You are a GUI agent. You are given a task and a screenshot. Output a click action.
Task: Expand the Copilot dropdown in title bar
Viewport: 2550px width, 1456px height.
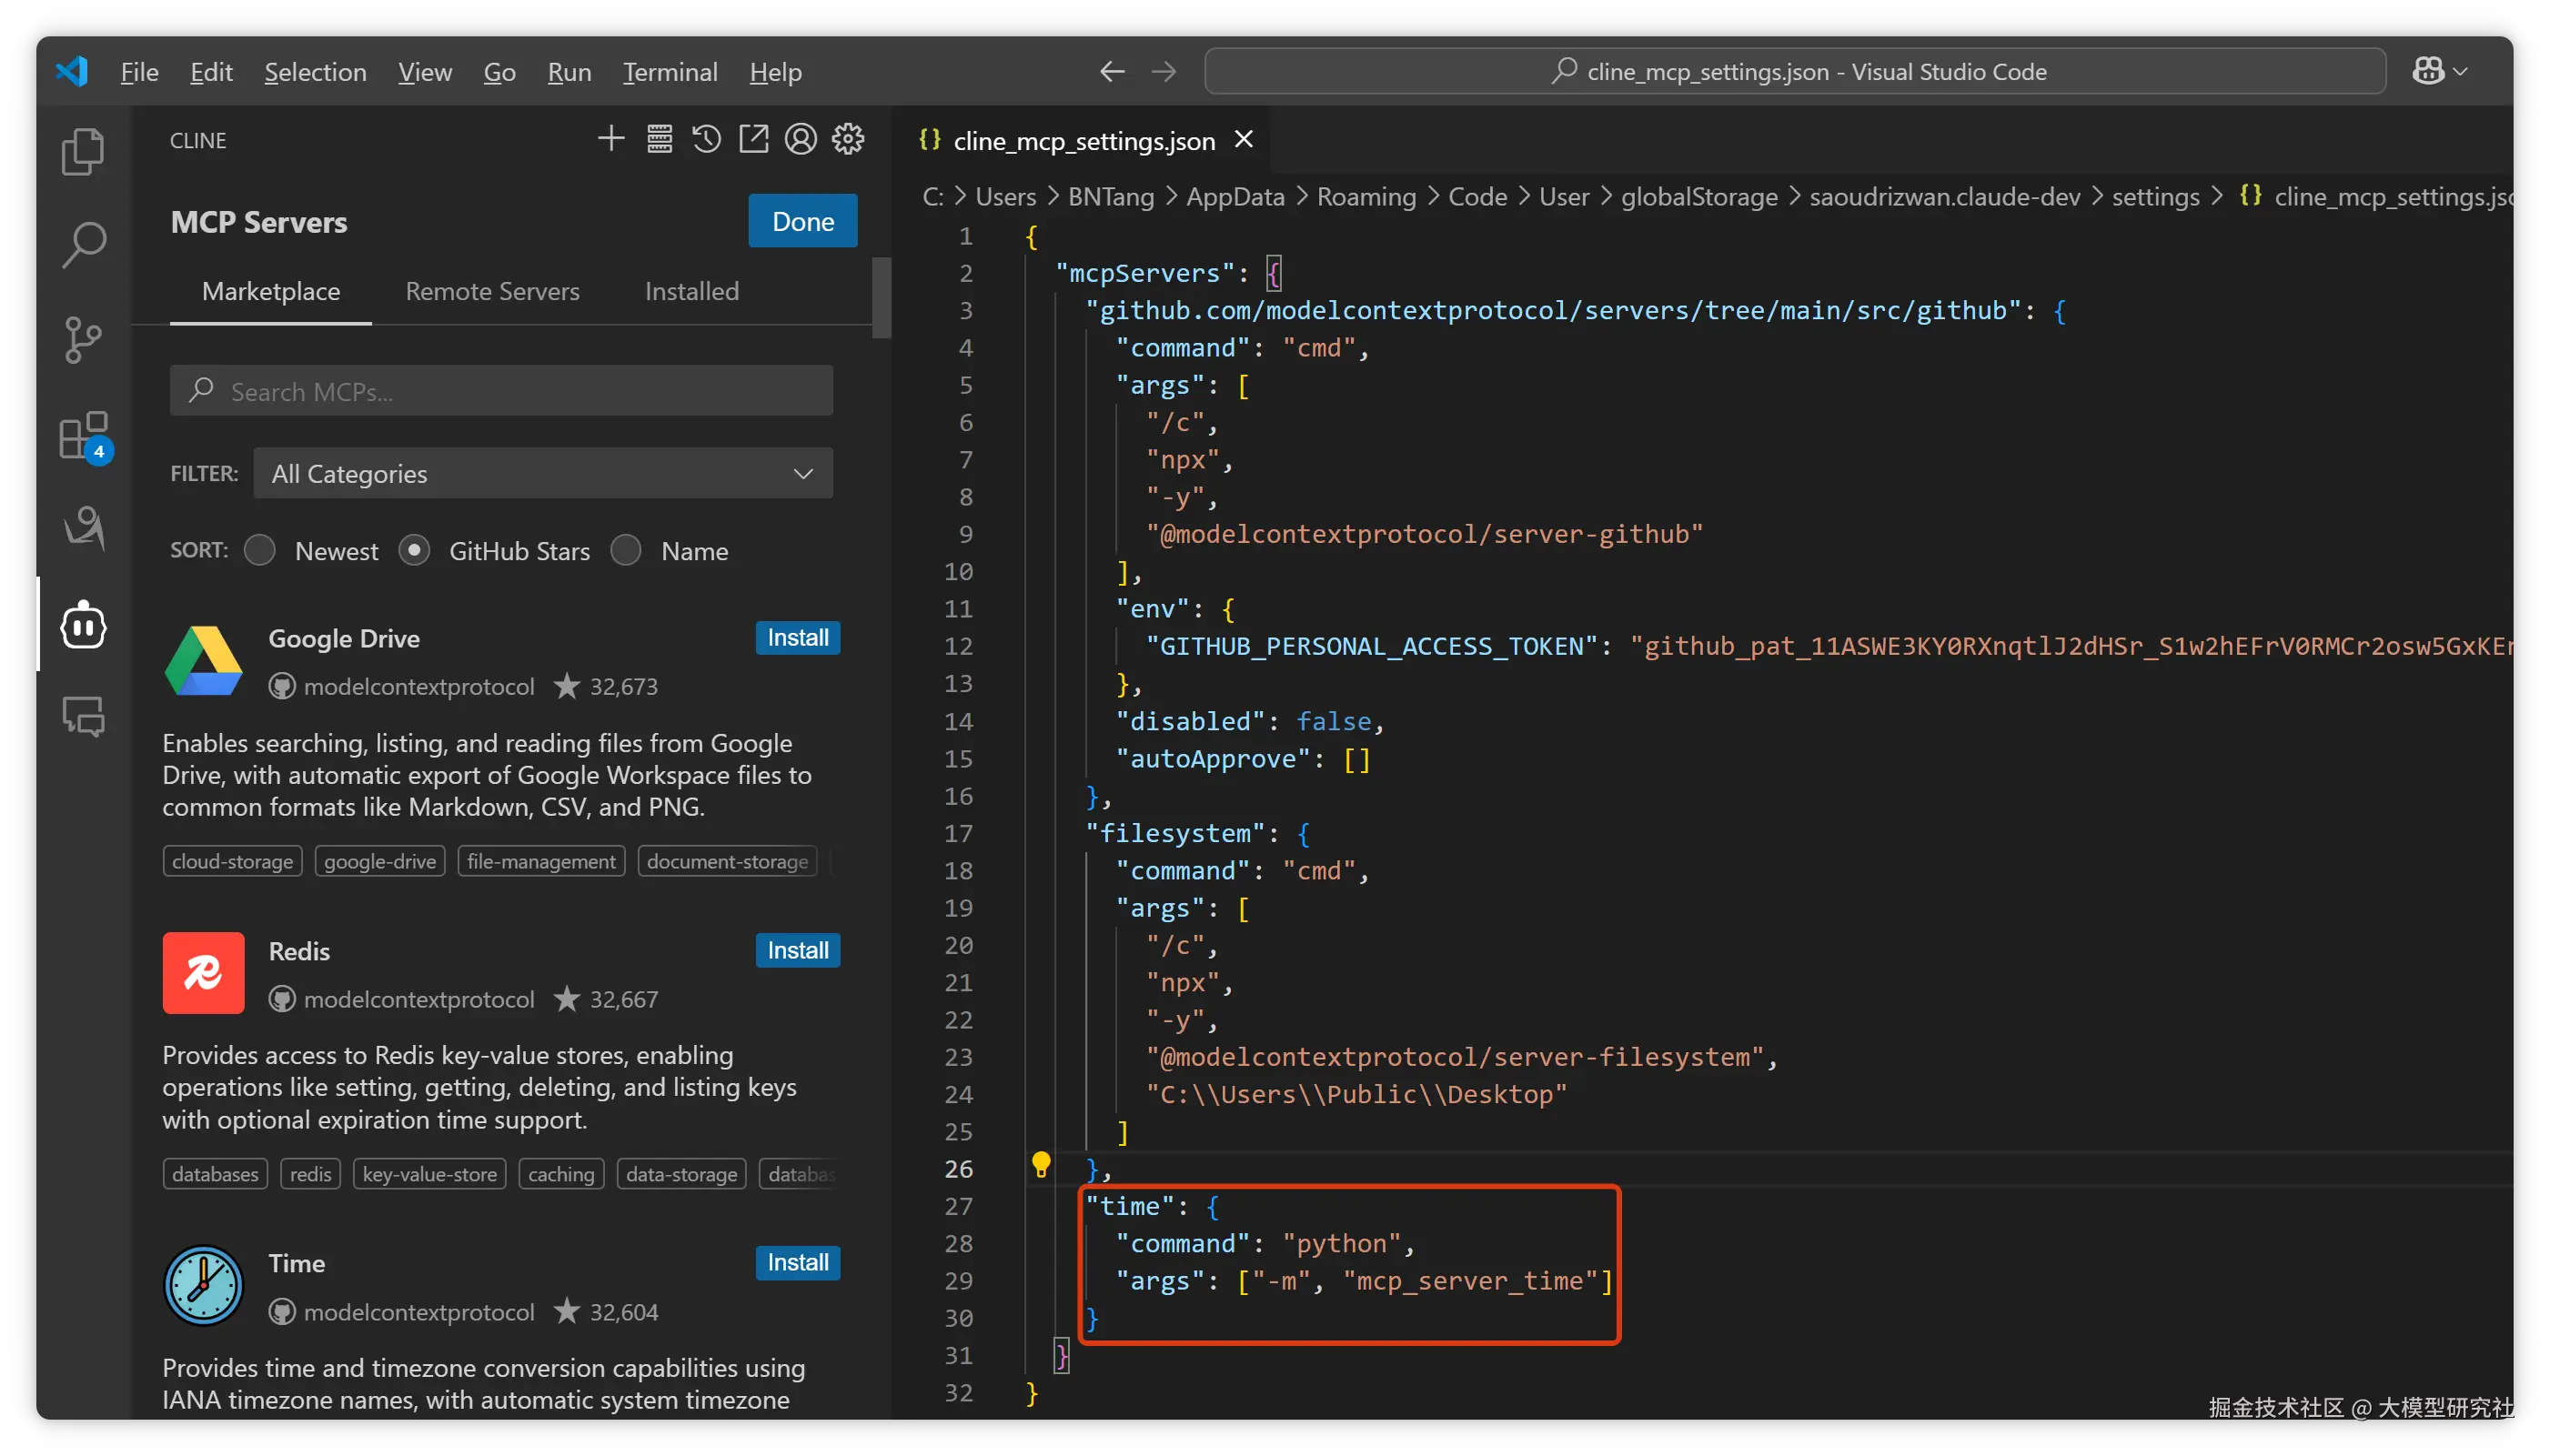click(x=2461, y=72)
